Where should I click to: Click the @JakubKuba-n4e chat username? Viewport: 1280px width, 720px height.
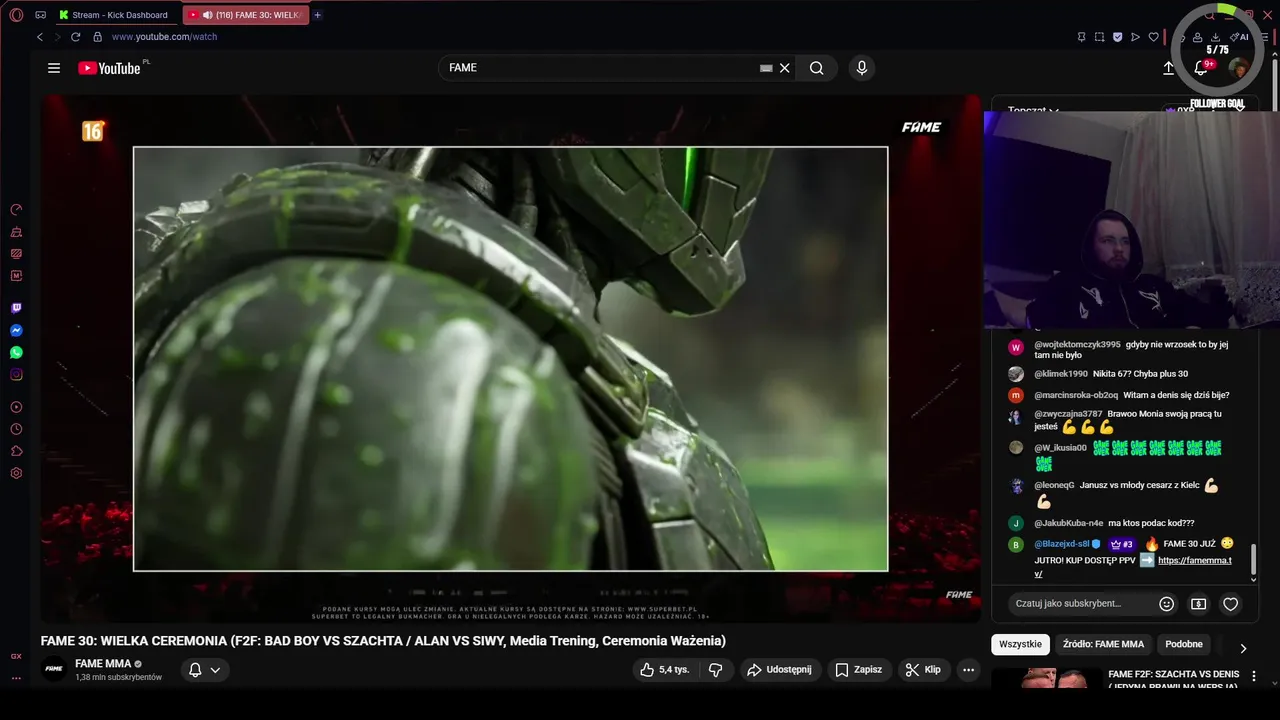[x=1069, y=523]
